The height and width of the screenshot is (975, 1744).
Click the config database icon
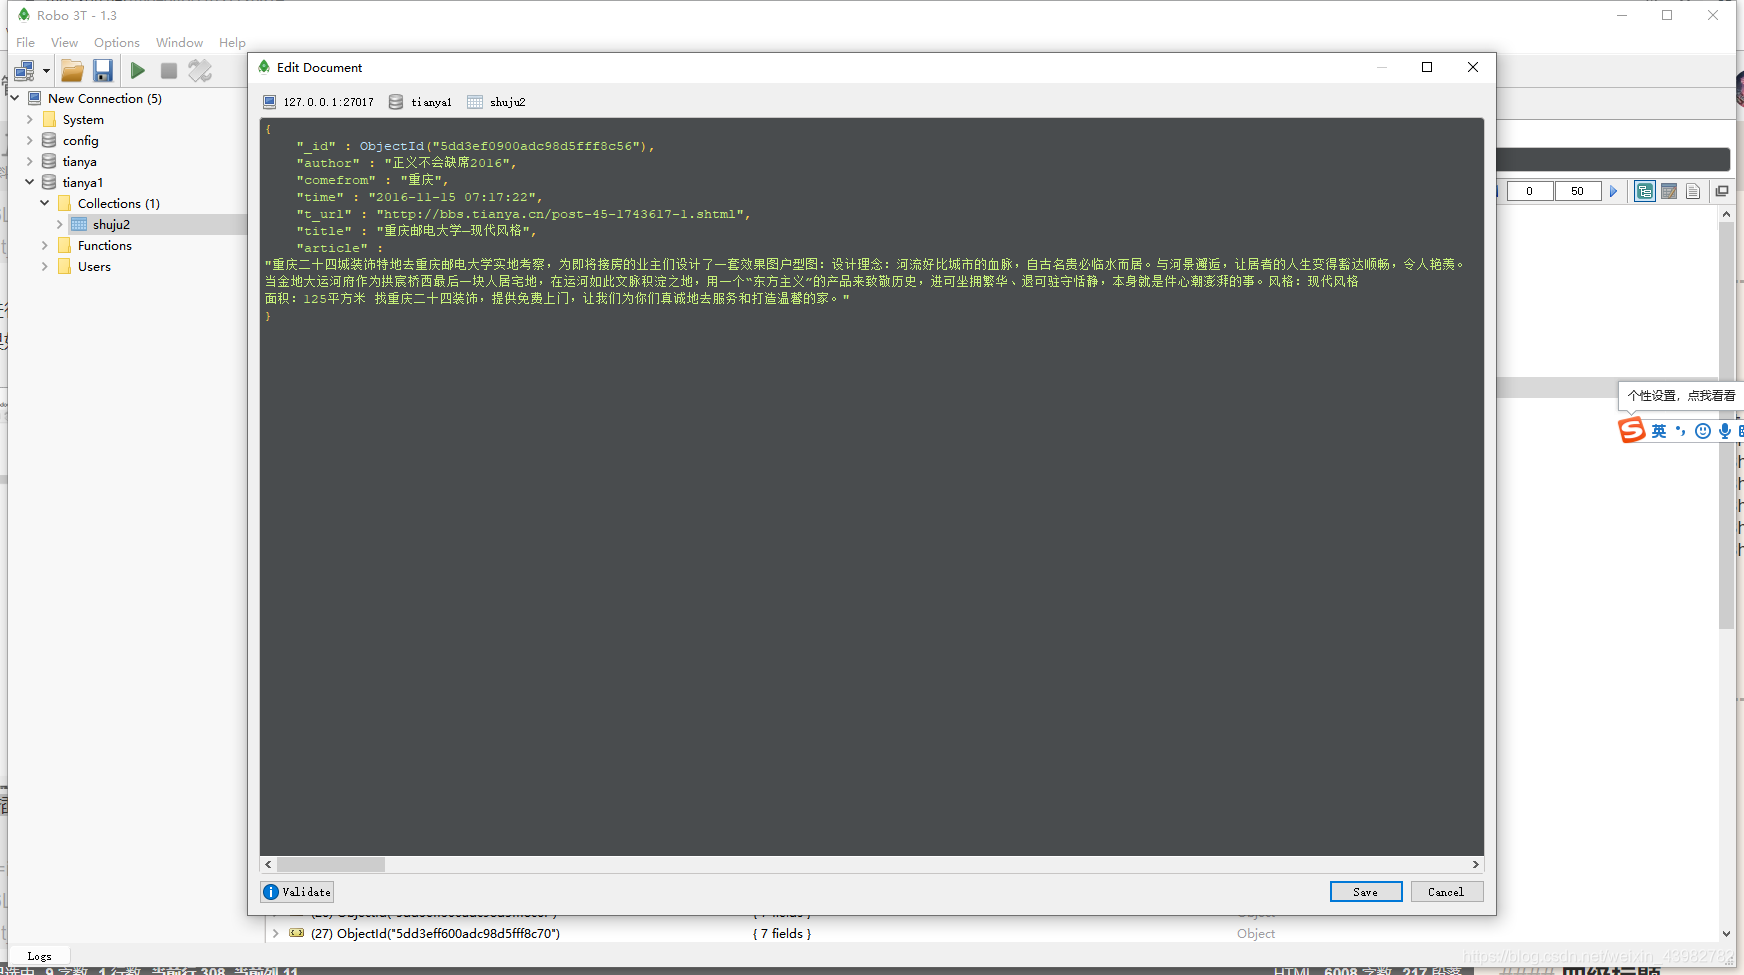(49, 140)
